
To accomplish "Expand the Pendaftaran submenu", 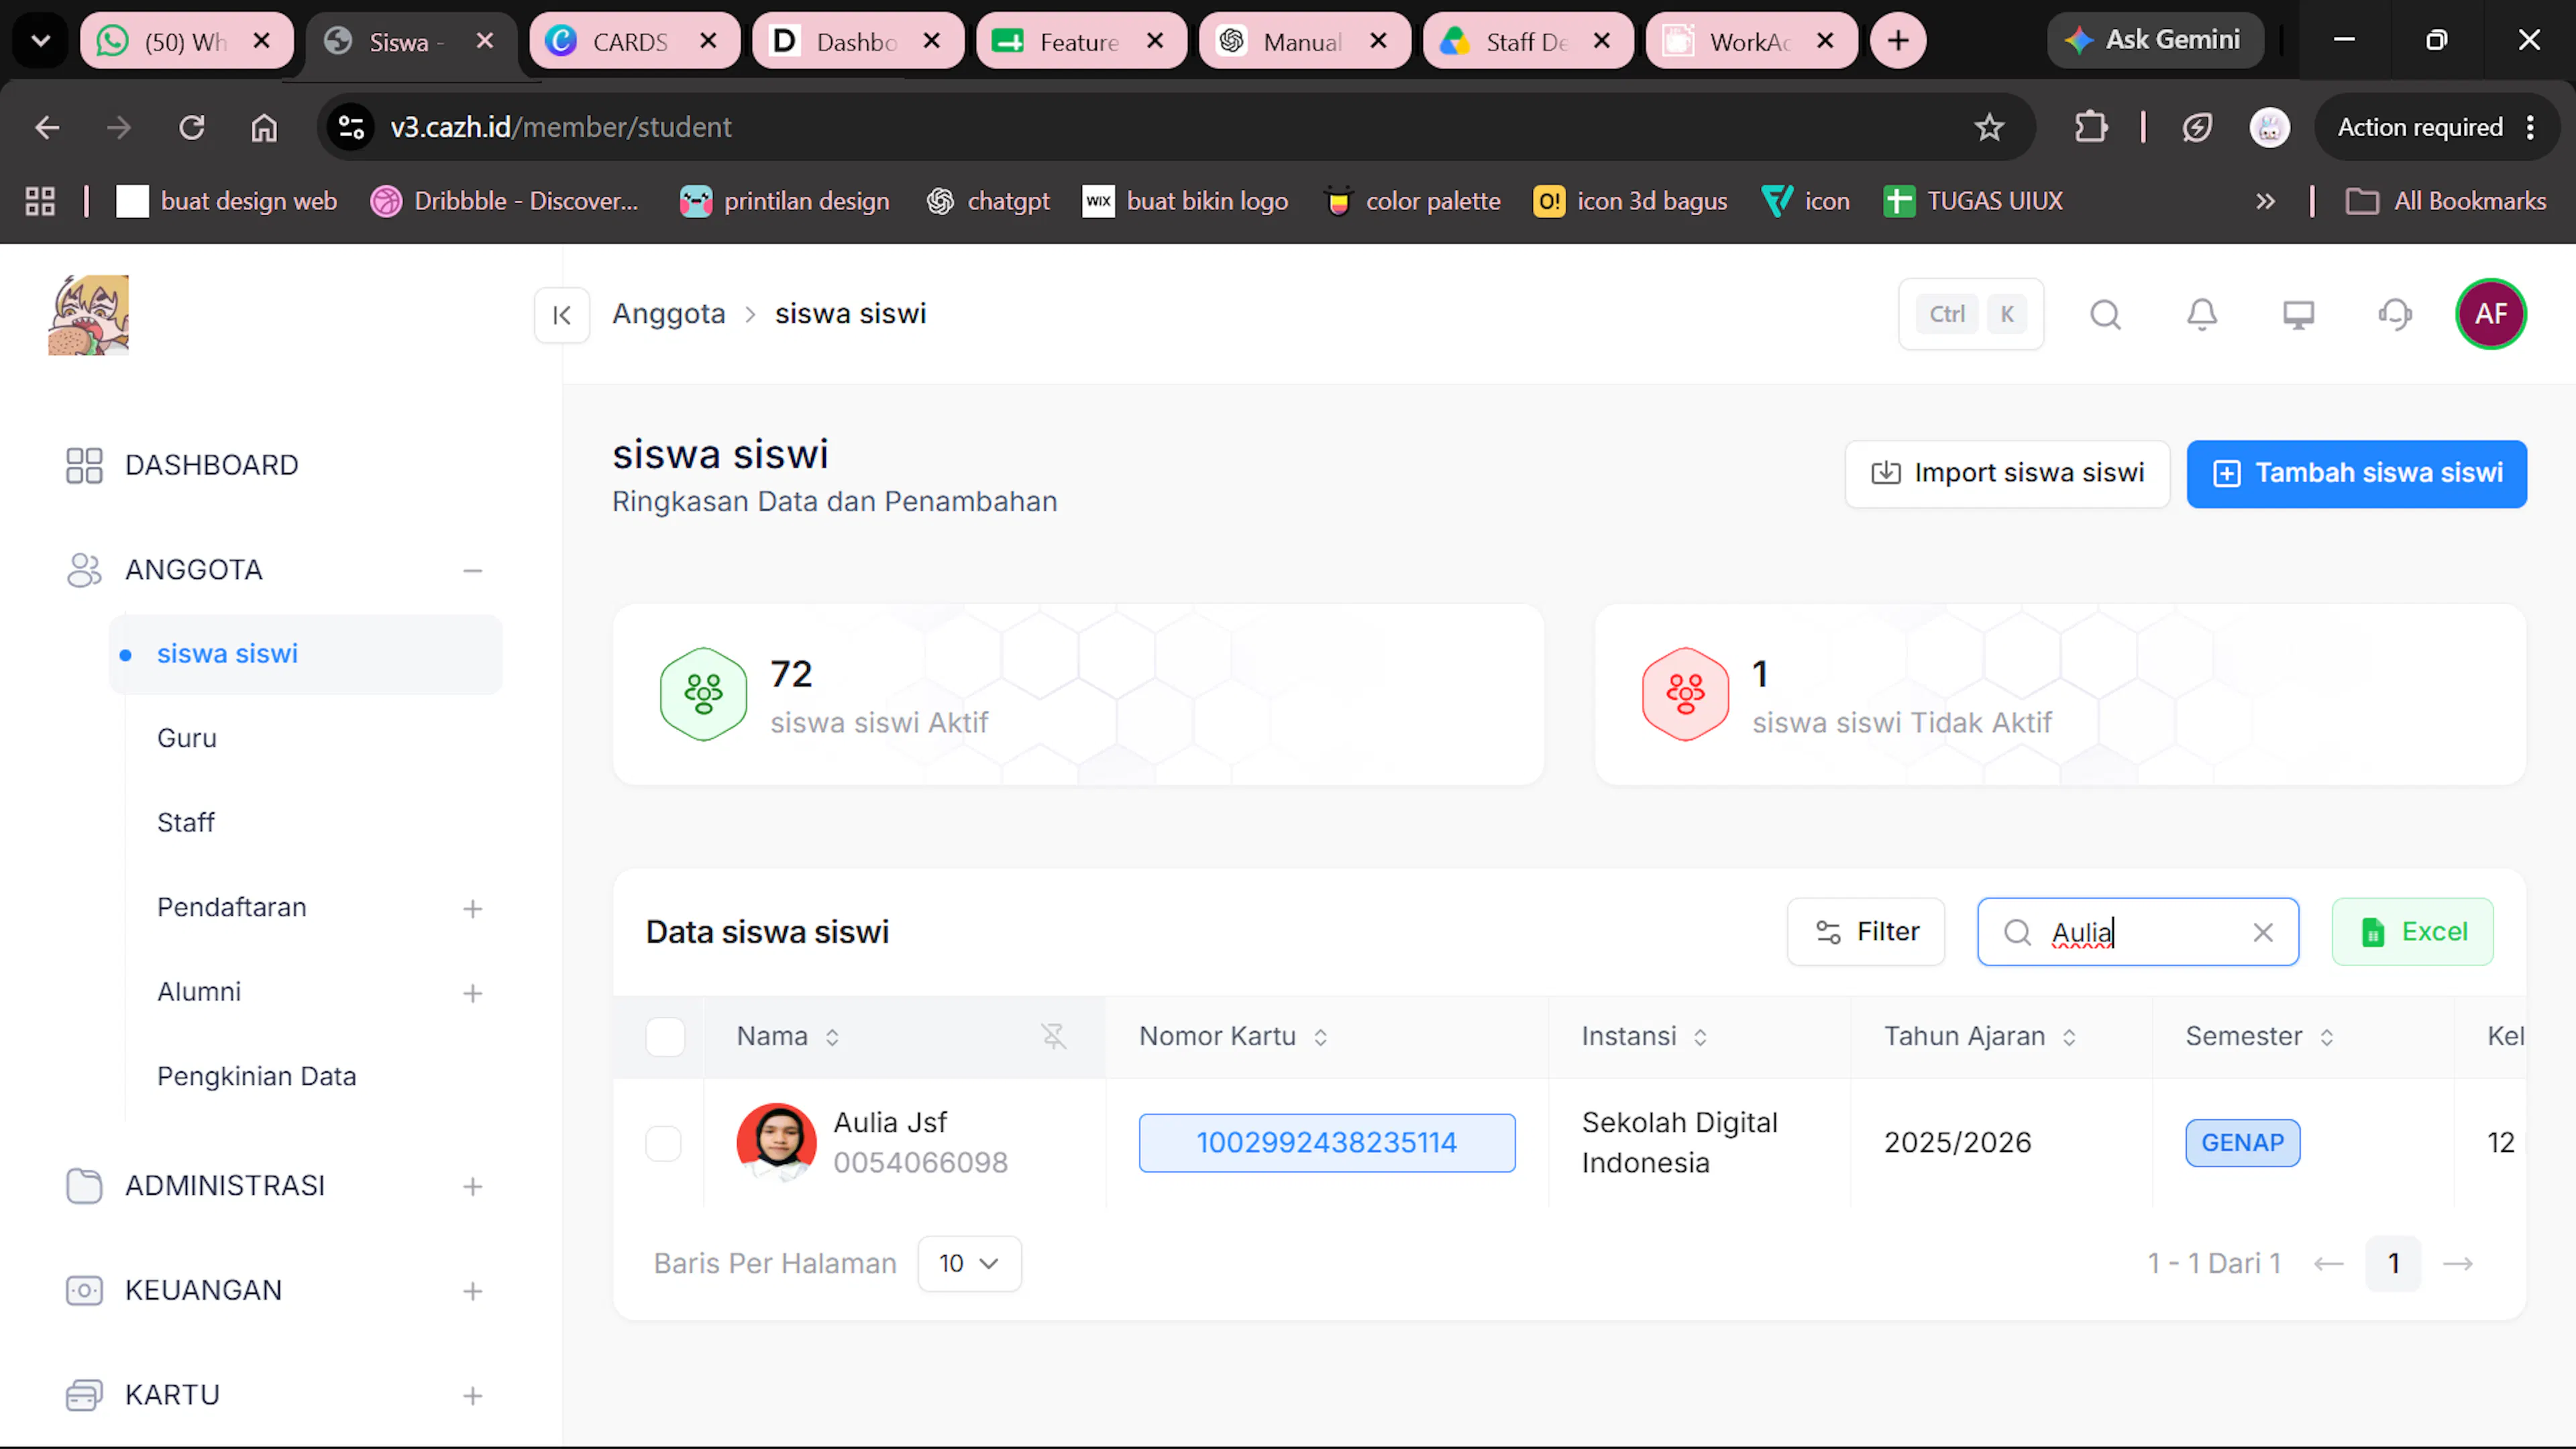I will pyautogui.click(x=472, y=909).
